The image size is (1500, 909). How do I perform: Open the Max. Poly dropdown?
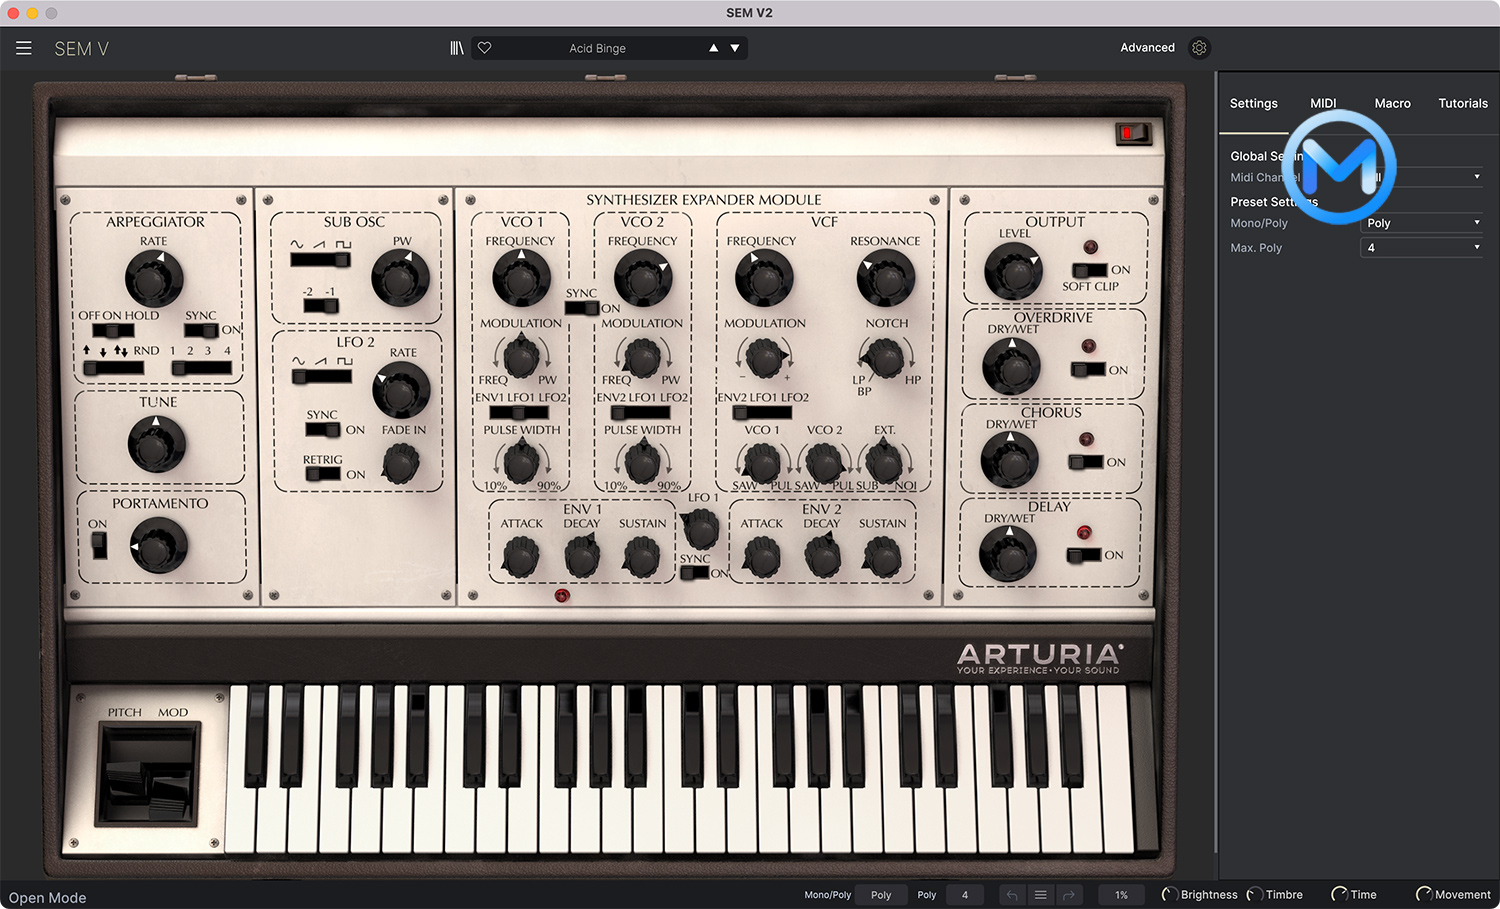point(1421,248)
